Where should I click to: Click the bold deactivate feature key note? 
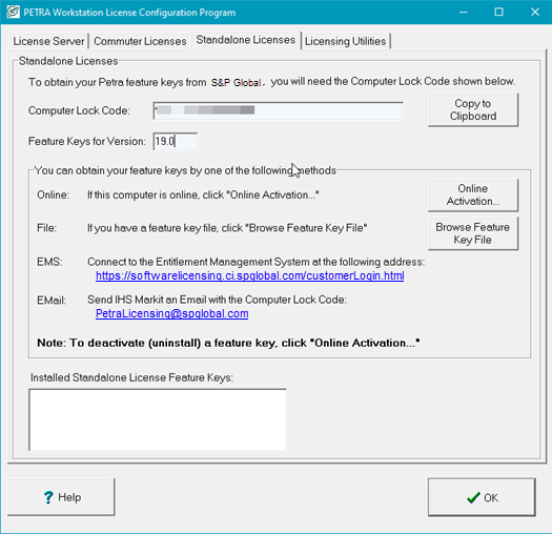click(228, 343)
